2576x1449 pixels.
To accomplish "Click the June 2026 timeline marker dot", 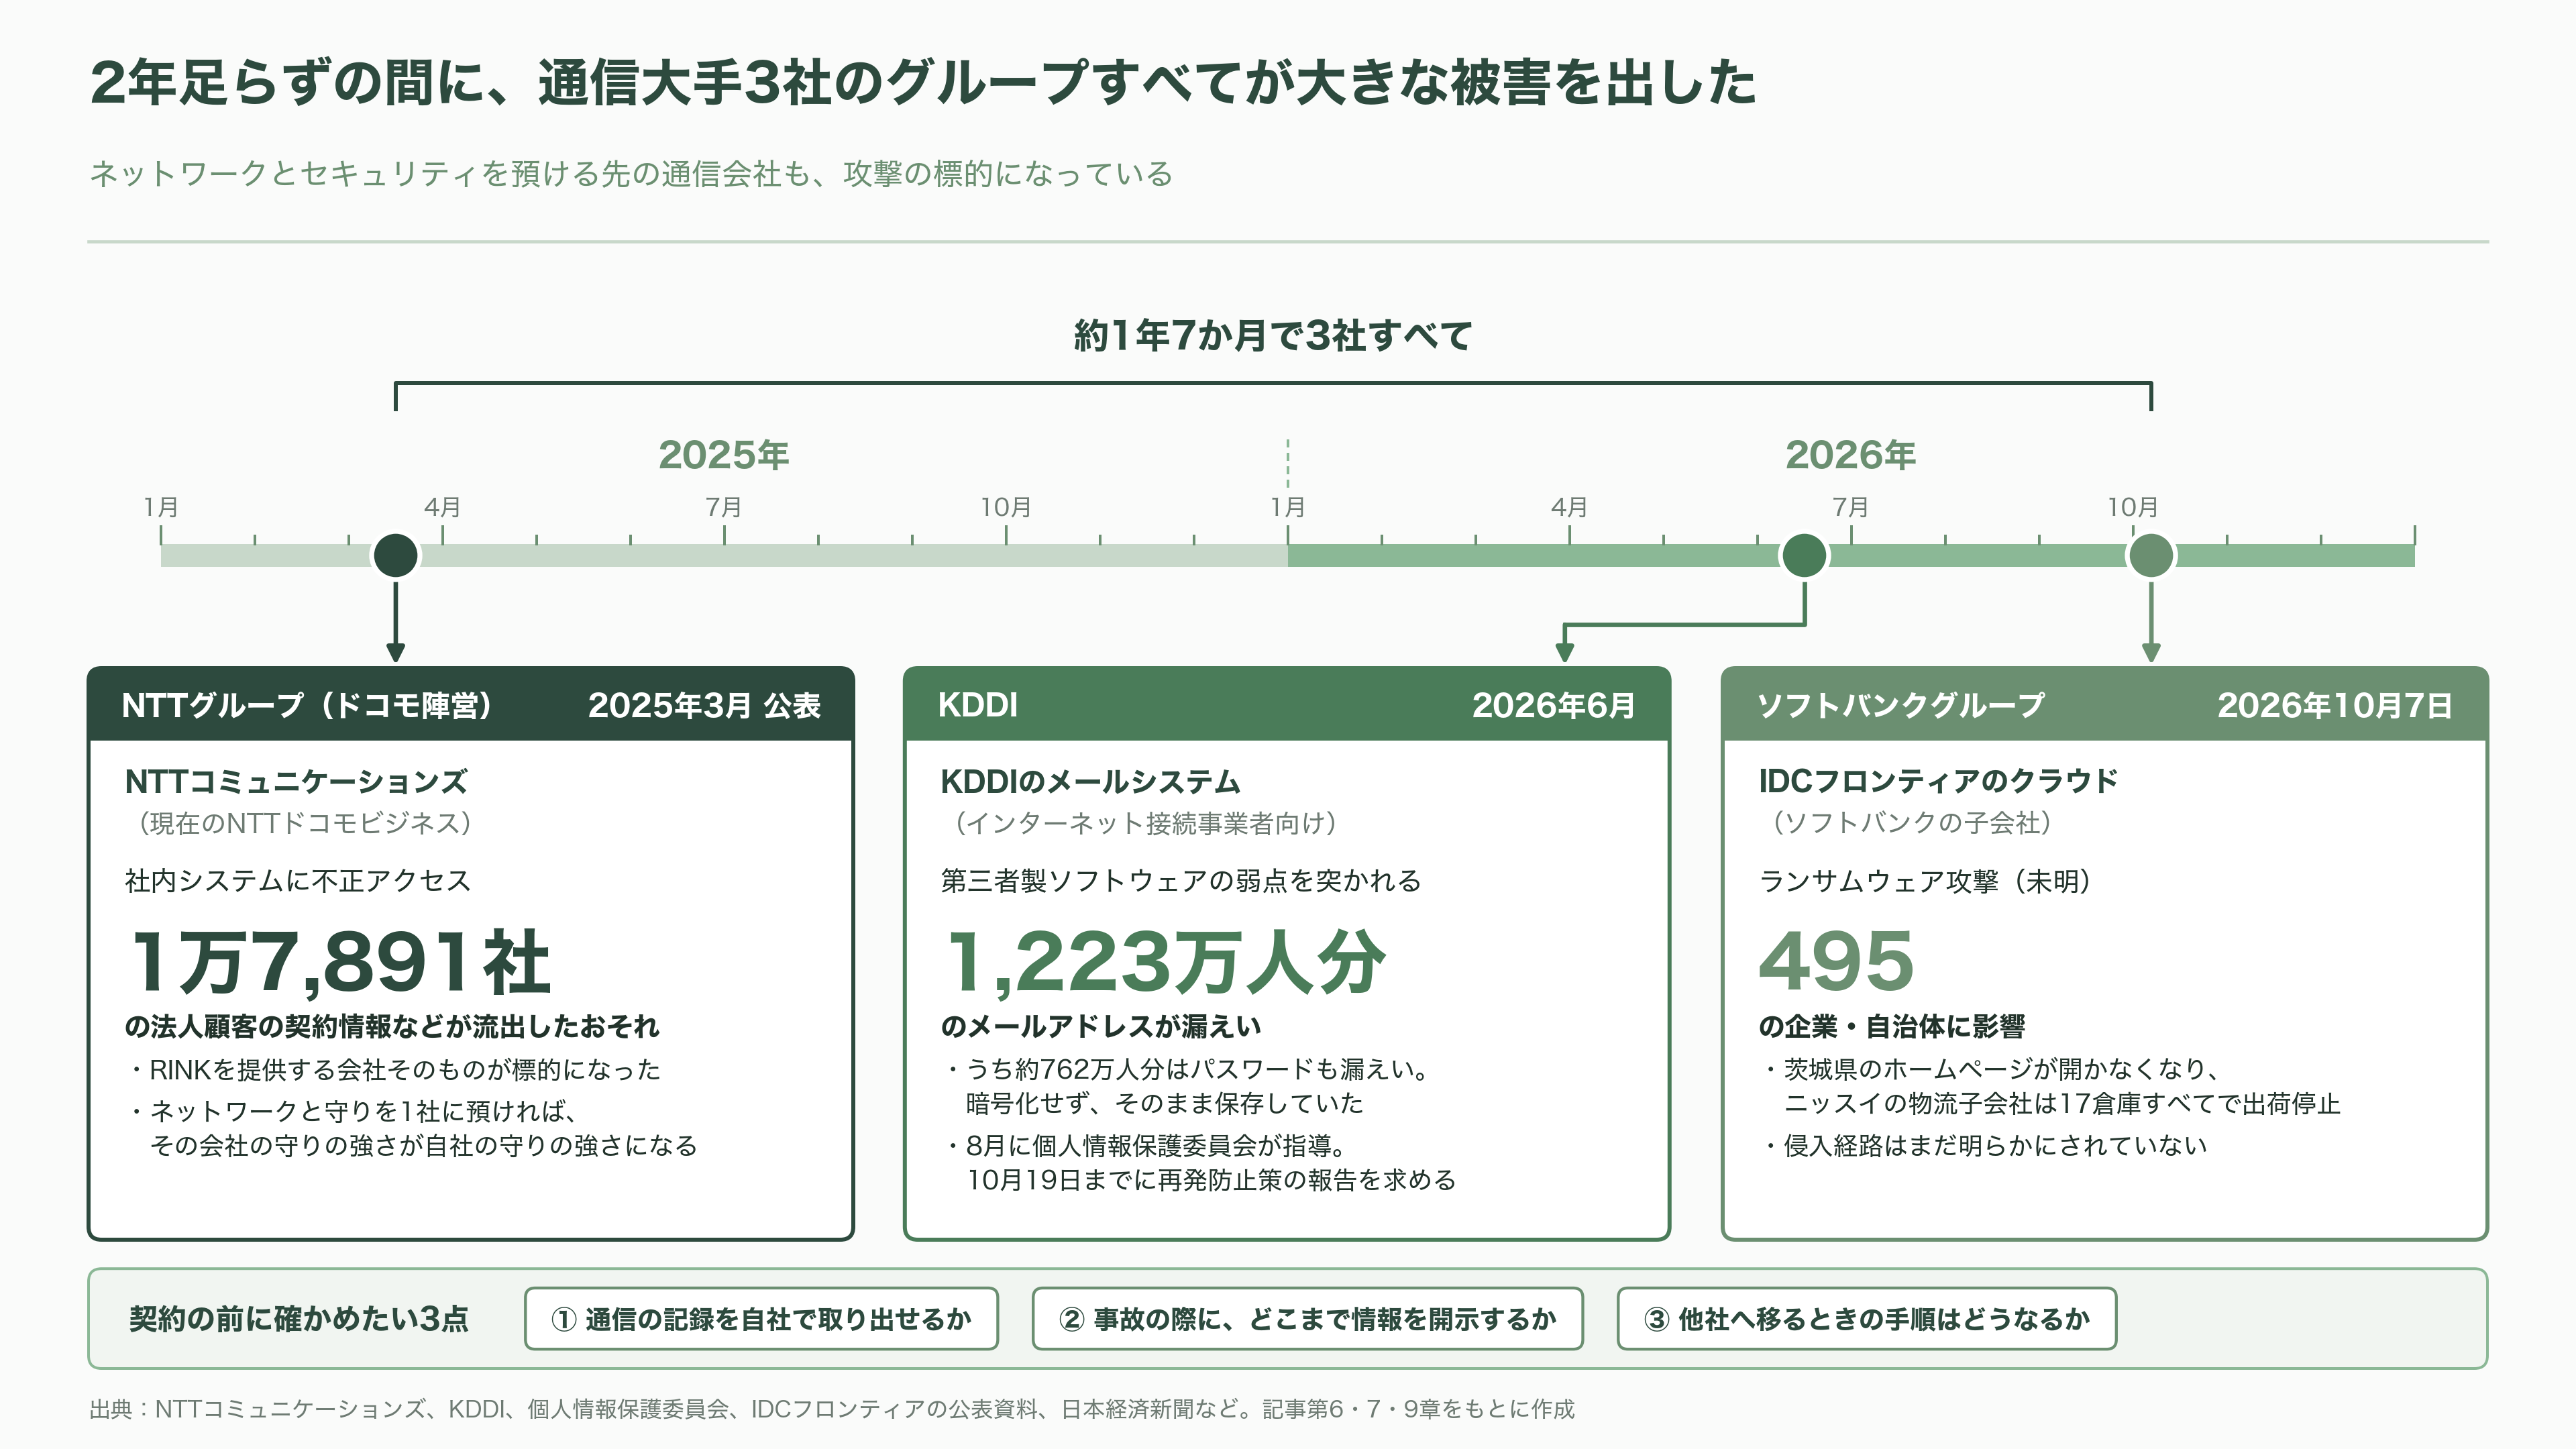I will (x=1805, y=555).
